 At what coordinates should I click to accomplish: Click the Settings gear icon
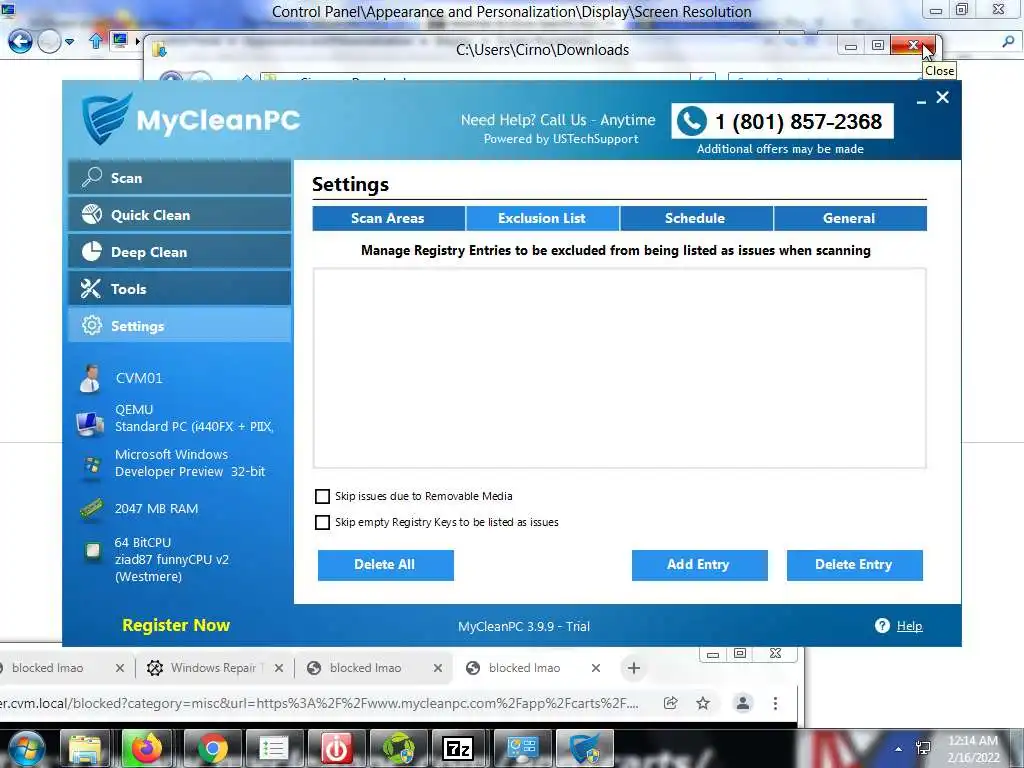pos(91,325)
